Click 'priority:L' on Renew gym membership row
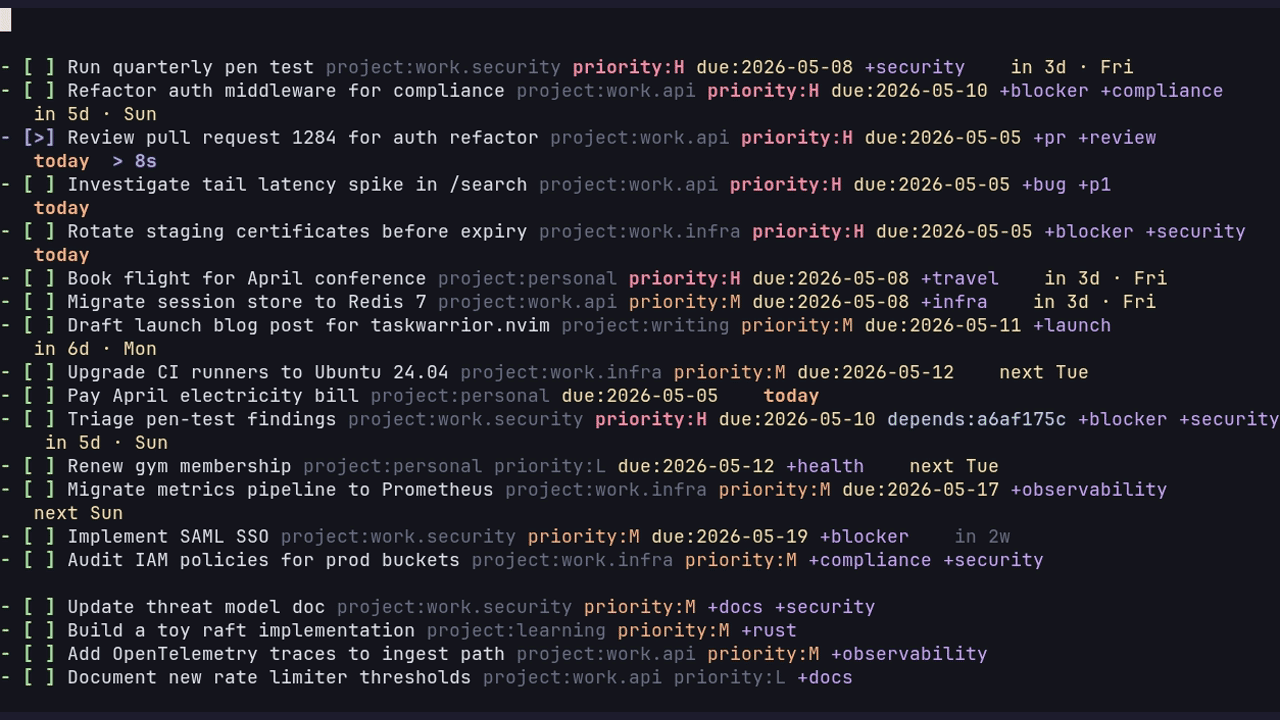1280x720 pixels. coord(550,466)
